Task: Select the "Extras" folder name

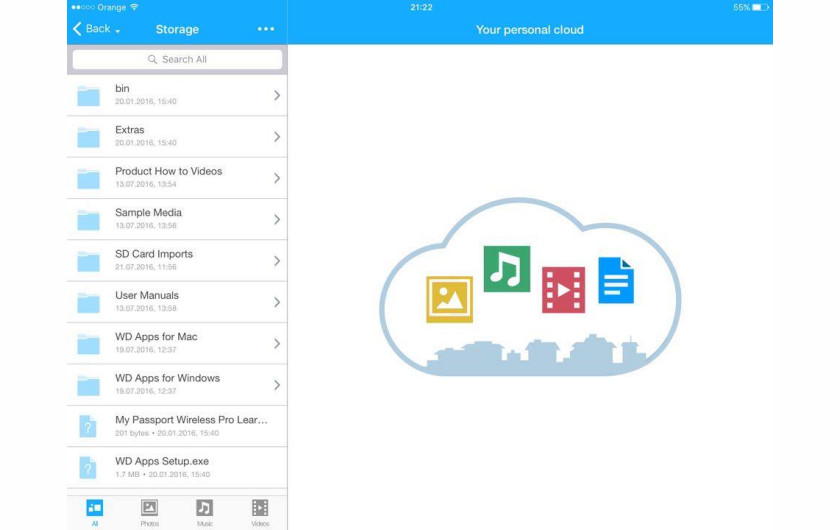Action: [130, 130]
